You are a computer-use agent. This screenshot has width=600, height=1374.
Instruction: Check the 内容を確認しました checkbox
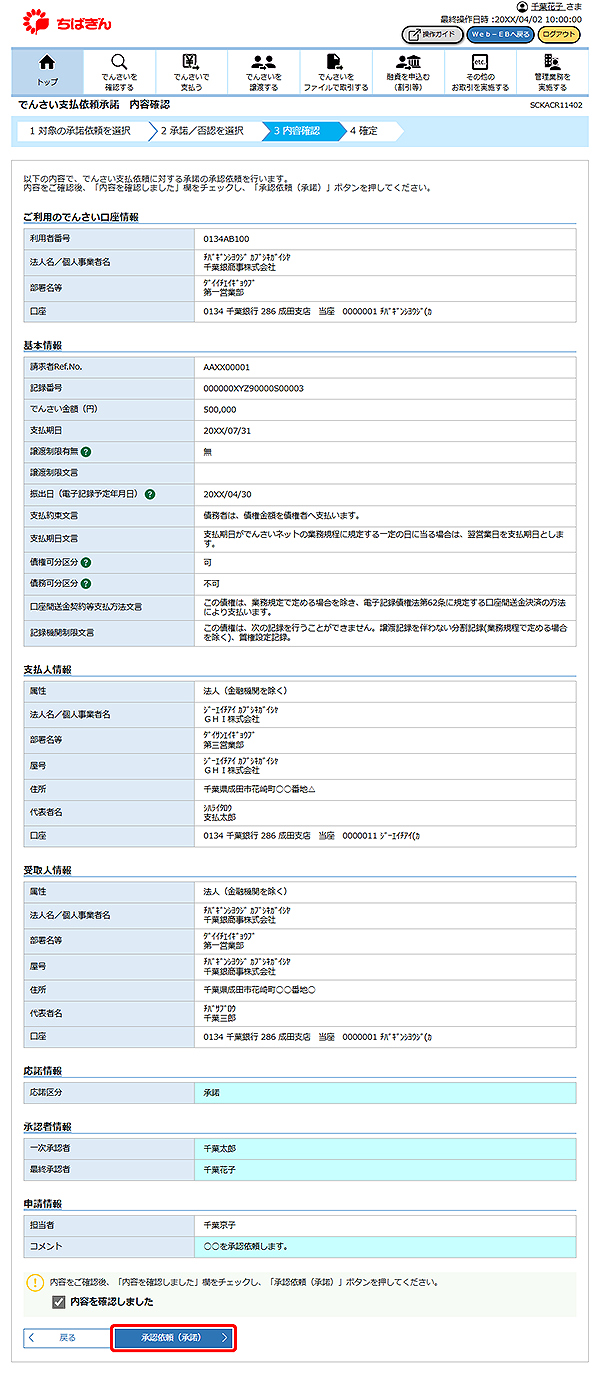[59, 1302]
